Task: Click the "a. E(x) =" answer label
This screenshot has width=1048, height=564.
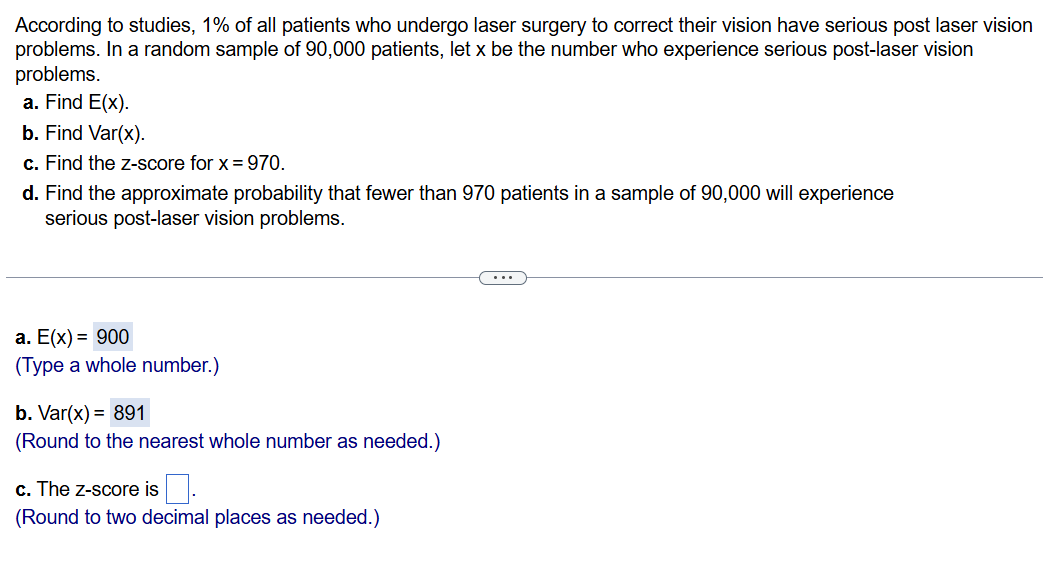Action: coord(52,337)
